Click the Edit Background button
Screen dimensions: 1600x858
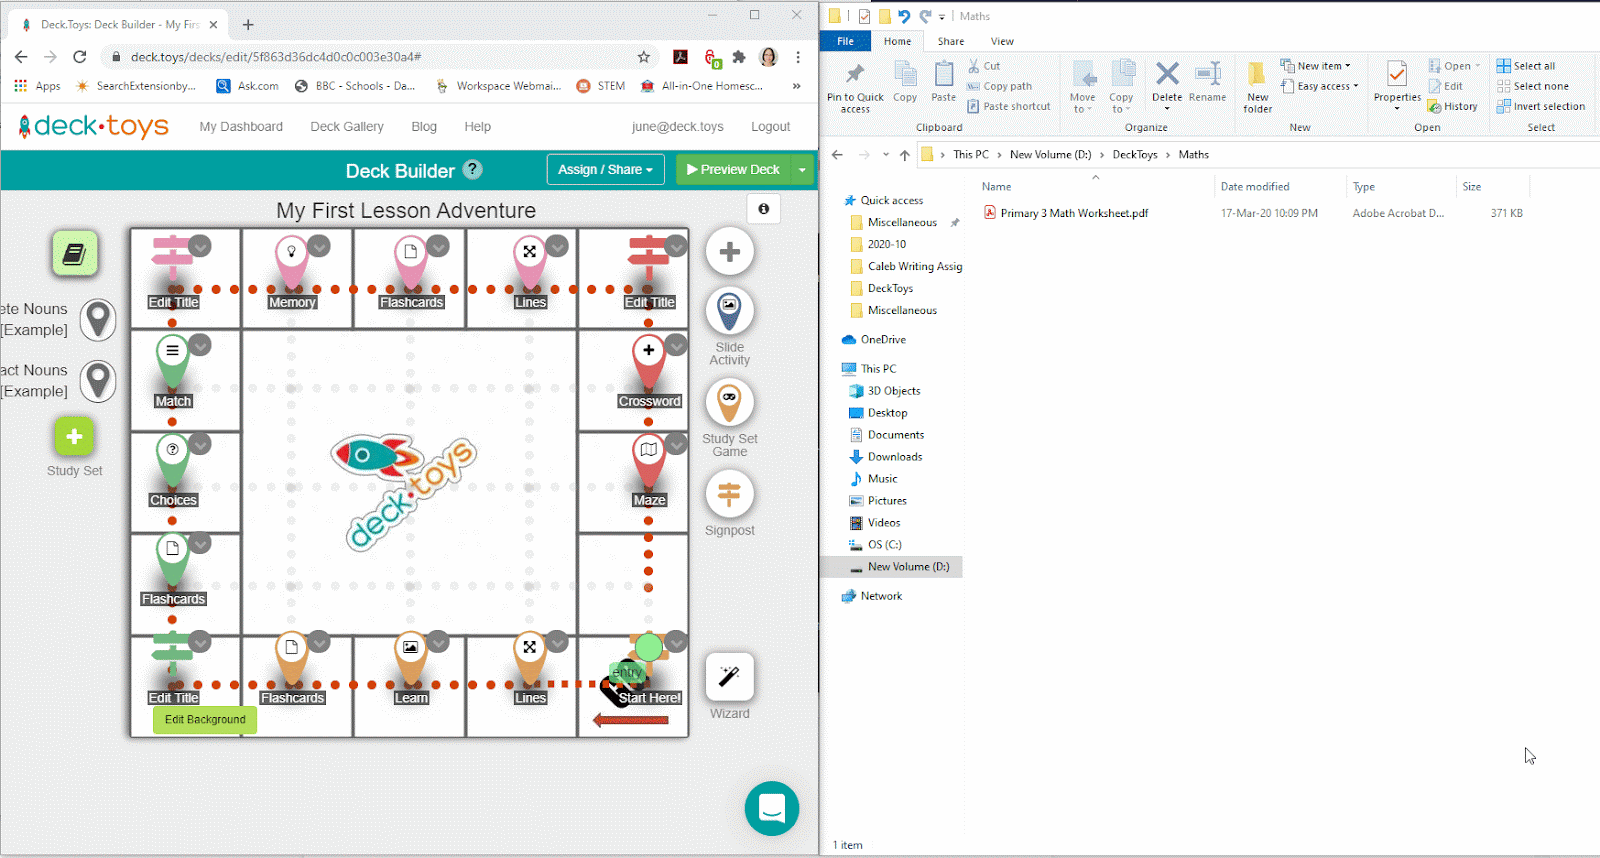coord(205,719)
